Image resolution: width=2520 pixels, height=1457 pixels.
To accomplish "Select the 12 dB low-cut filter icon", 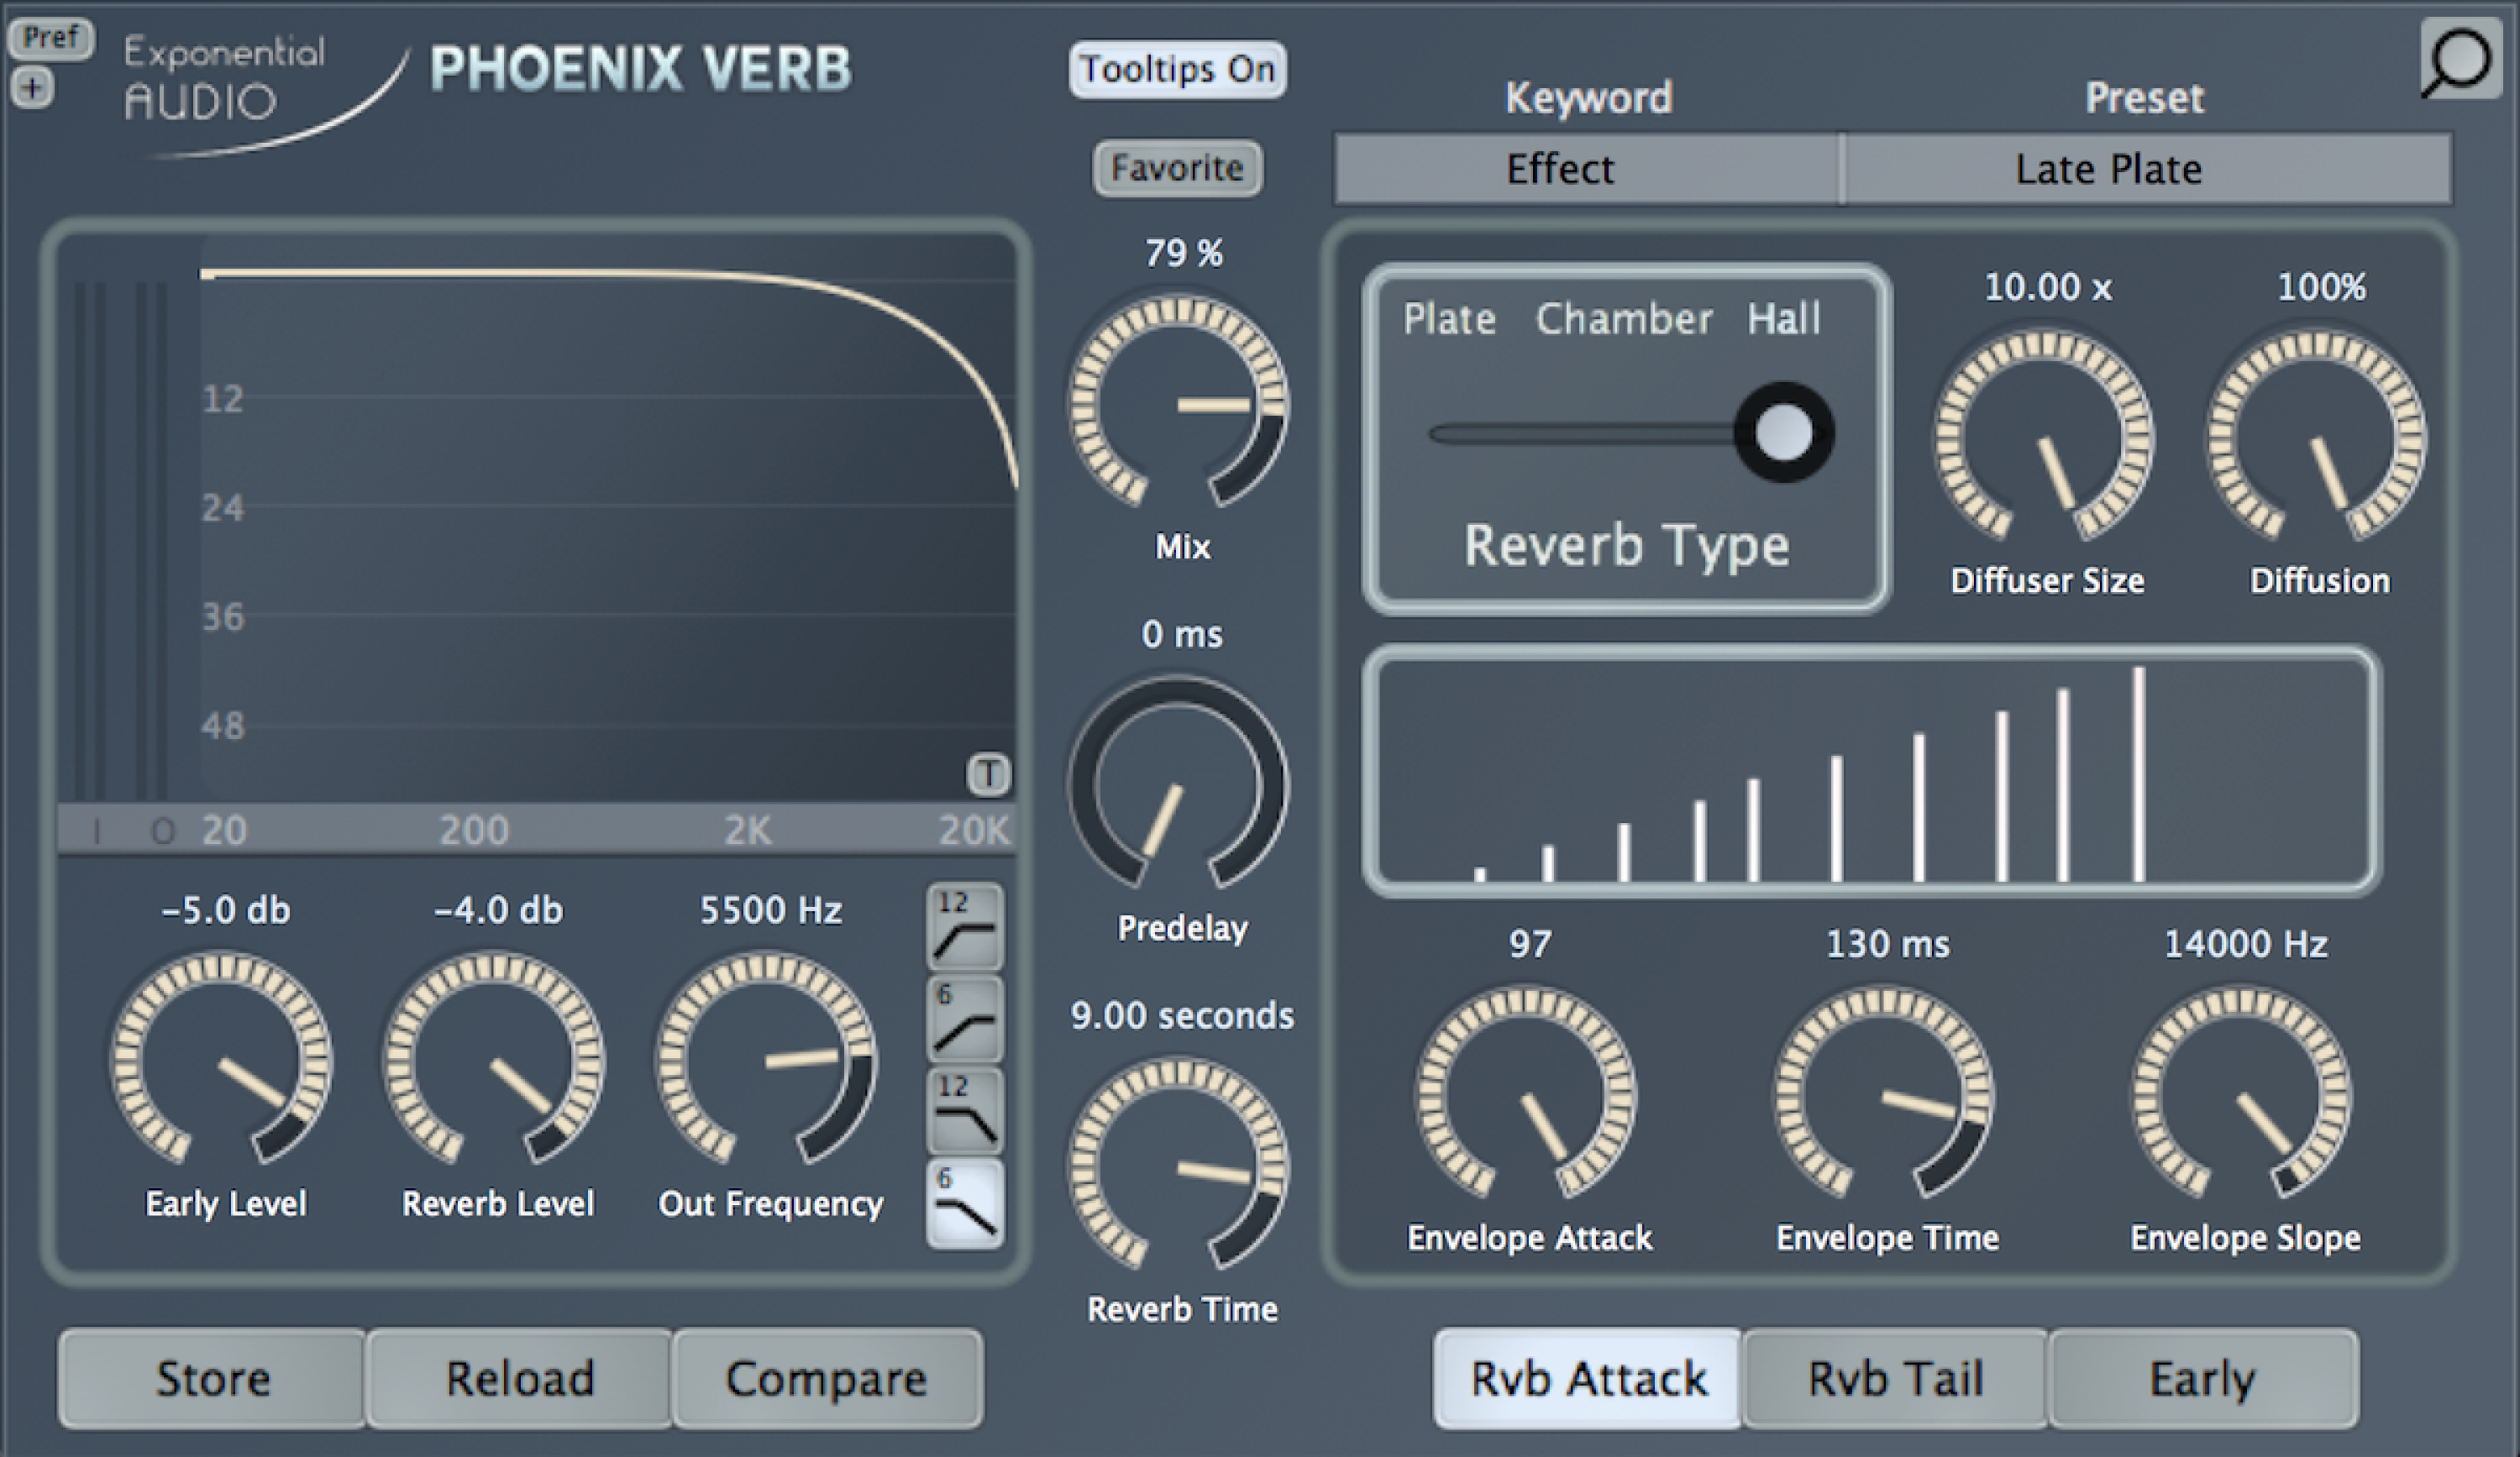I will pos(964,927).
